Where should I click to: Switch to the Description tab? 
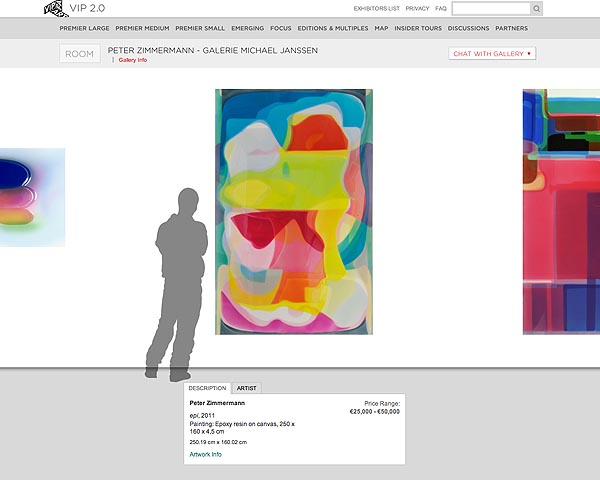(207, 388)
